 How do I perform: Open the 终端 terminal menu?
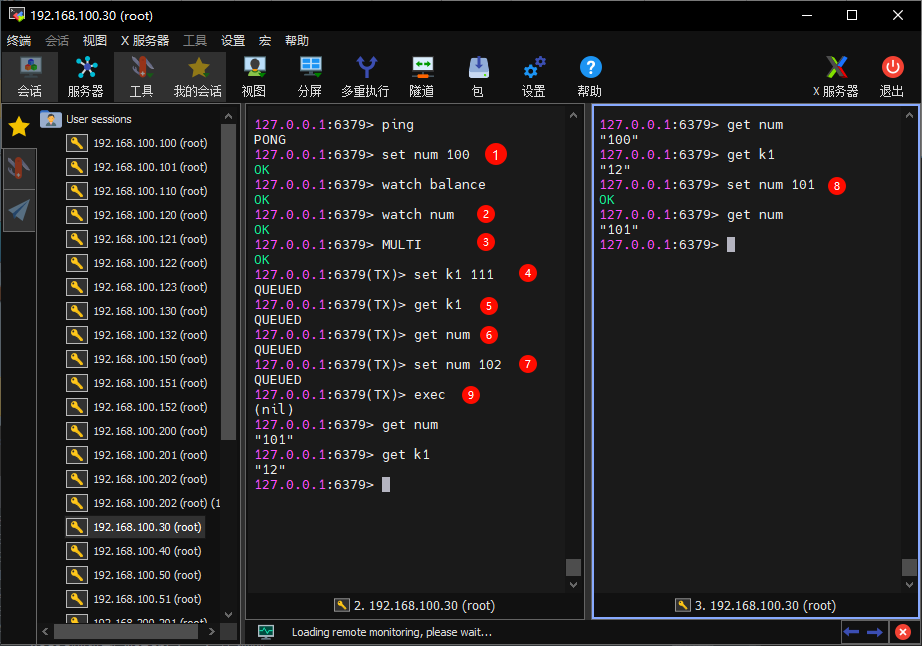click(x=19, y=41)
